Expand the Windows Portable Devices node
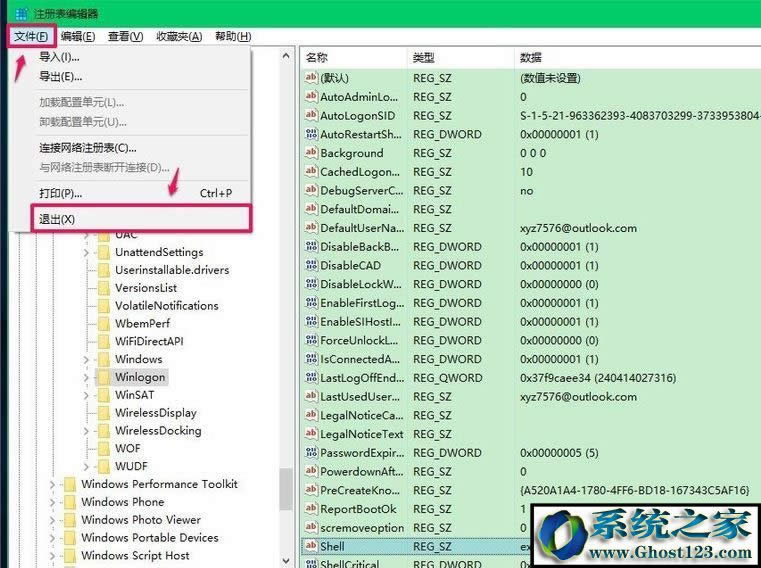Screen dimensions: 761x568 (52, 538)
